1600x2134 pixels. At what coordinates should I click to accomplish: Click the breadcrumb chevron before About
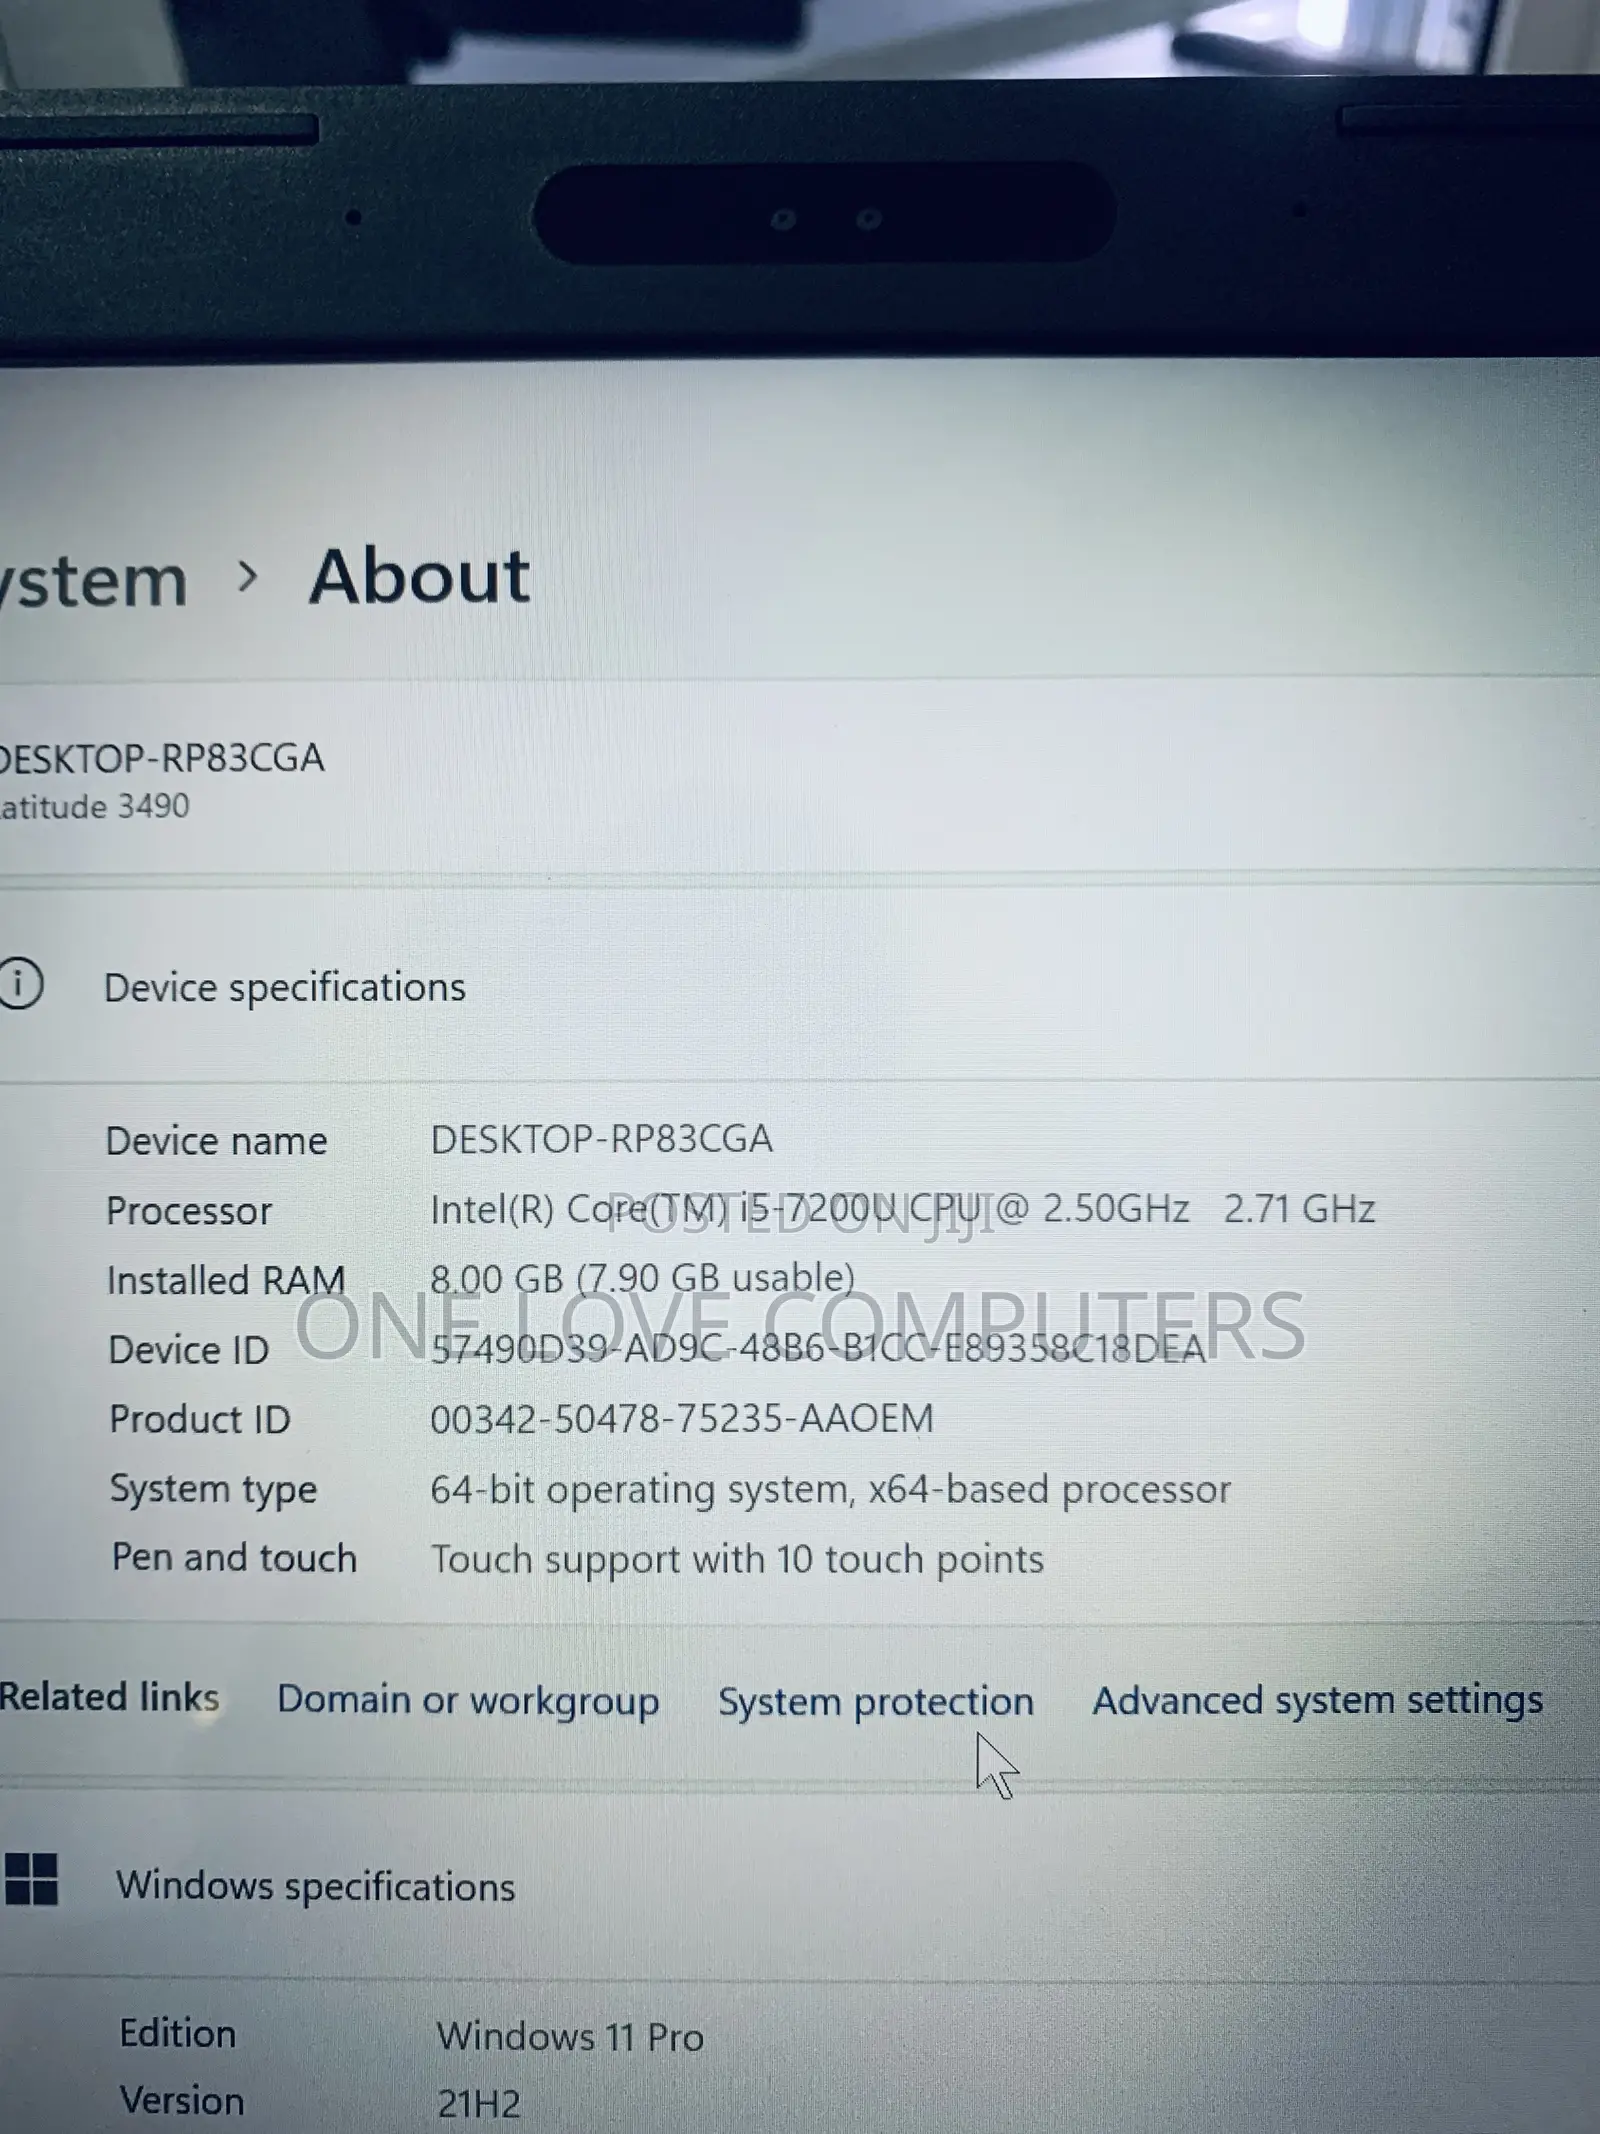pyautogui.click(x=247, y=576)
